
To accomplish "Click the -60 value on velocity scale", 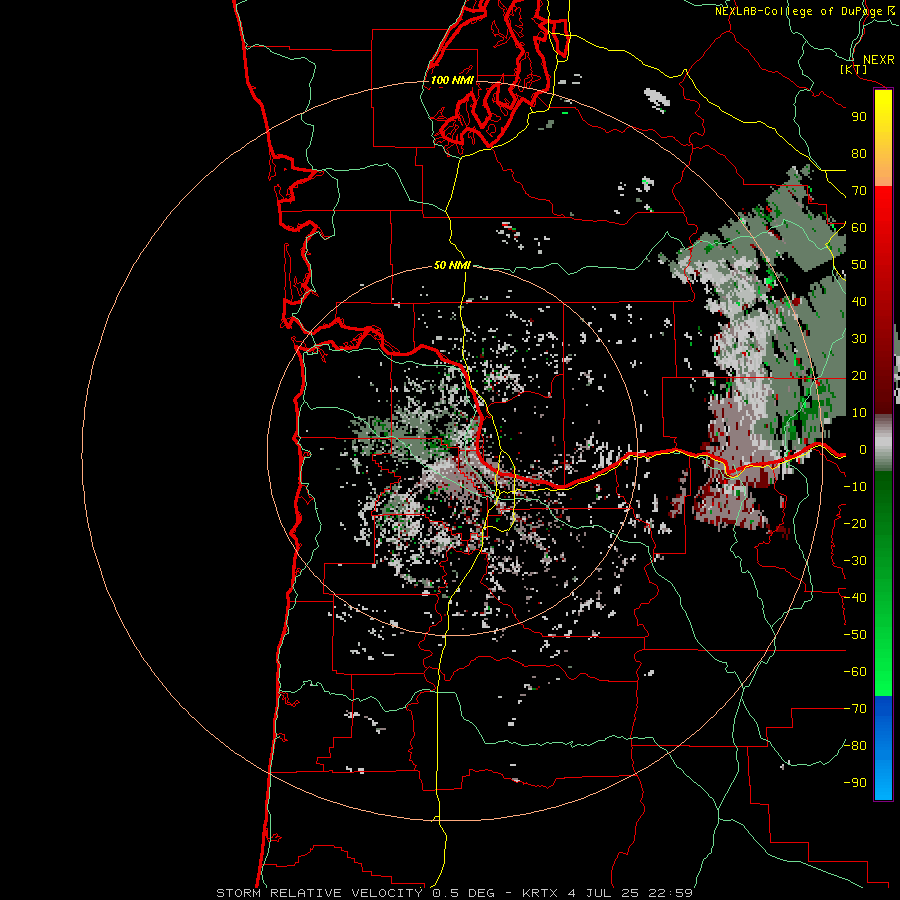I will (x=855, y=672).
